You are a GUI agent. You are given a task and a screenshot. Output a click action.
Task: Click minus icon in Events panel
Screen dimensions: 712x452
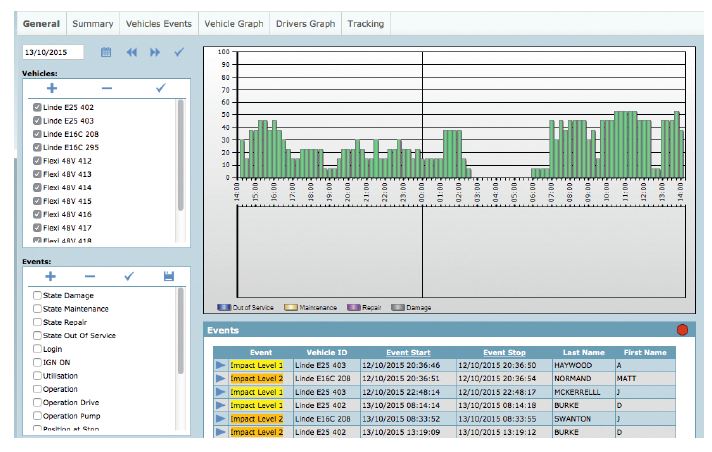tap(90, 276)
